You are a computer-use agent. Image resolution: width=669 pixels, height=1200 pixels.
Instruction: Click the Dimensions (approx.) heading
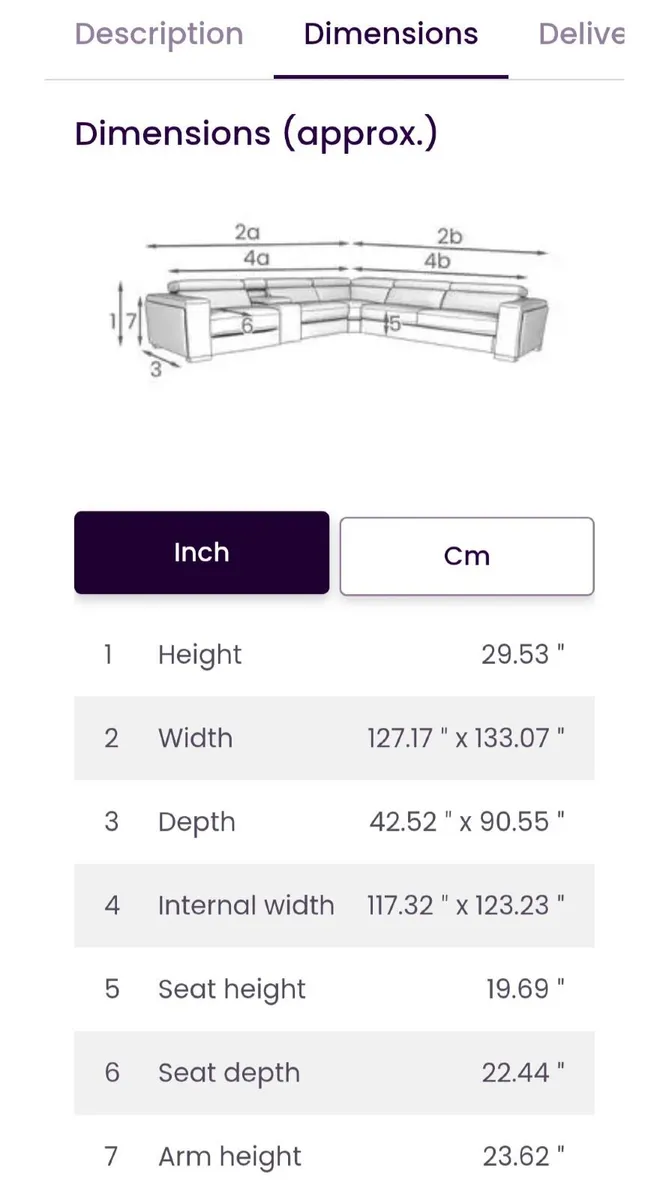(x=256, y=133)
